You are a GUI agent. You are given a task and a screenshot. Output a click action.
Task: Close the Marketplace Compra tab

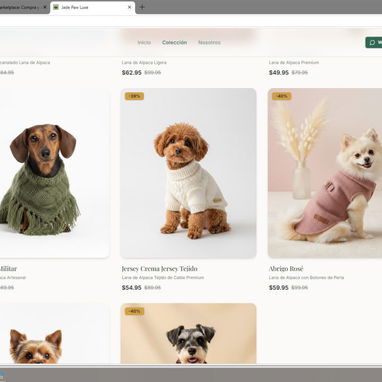point(45,7)
